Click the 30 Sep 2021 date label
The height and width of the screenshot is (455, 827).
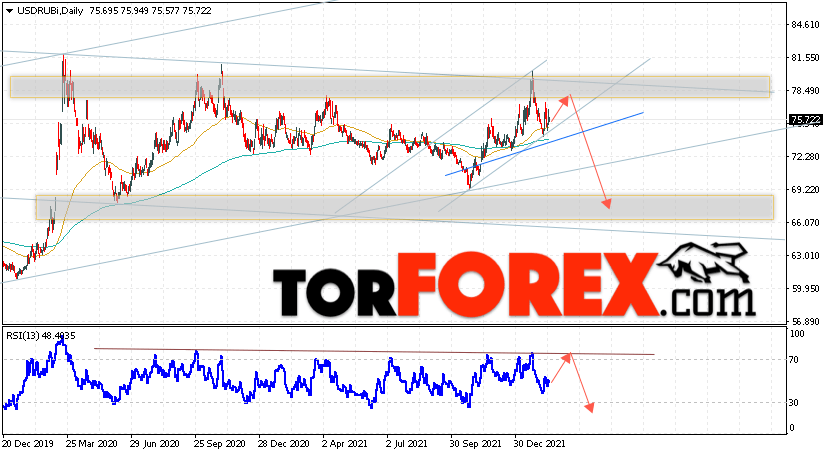(476, 444)
